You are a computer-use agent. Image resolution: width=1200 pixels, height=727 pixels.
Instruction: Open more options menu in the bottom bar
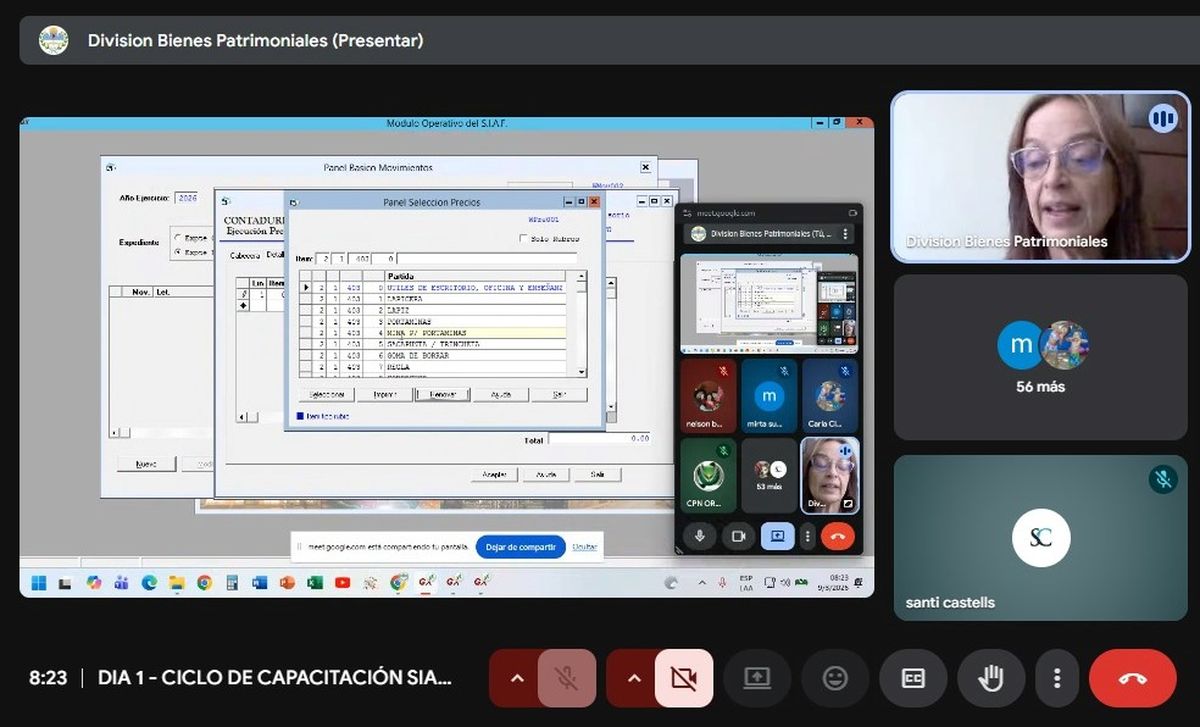click(x=1057, y=679)
